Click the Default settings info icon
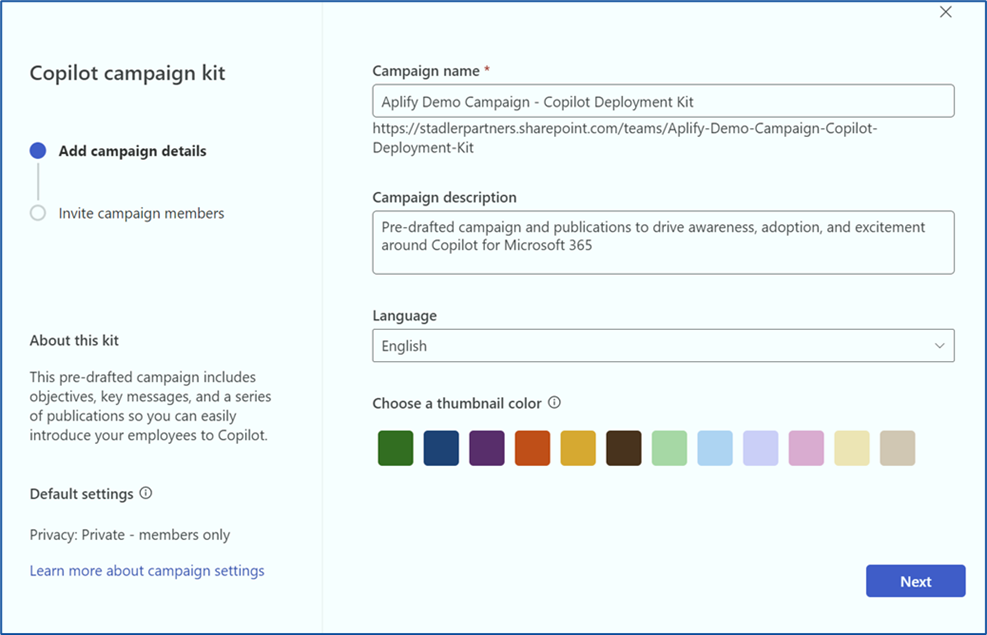Screen dimensions: 987x635 (x=145, y=493)
